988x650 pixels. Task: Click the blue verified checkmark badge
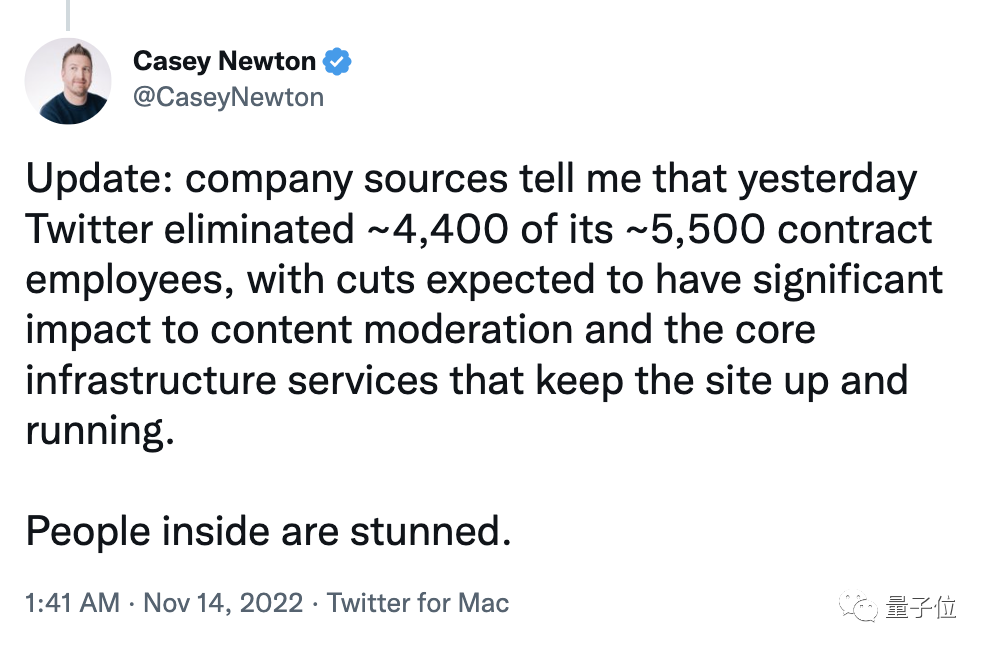click(x=338, y=62)
